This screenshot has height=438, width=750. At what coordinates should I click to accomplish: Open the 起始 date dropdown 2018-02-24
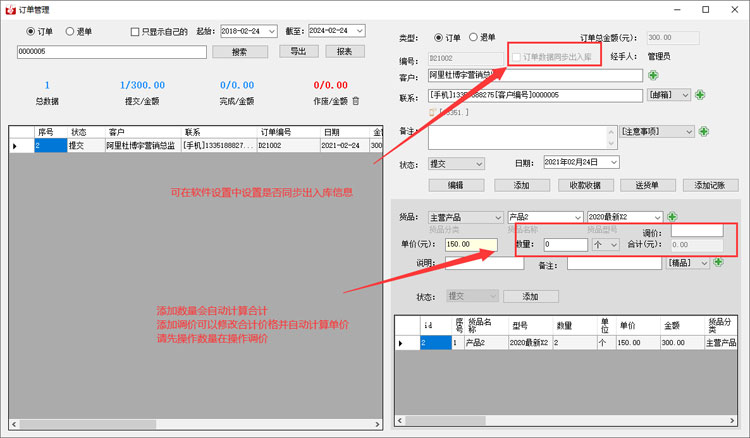272,32
